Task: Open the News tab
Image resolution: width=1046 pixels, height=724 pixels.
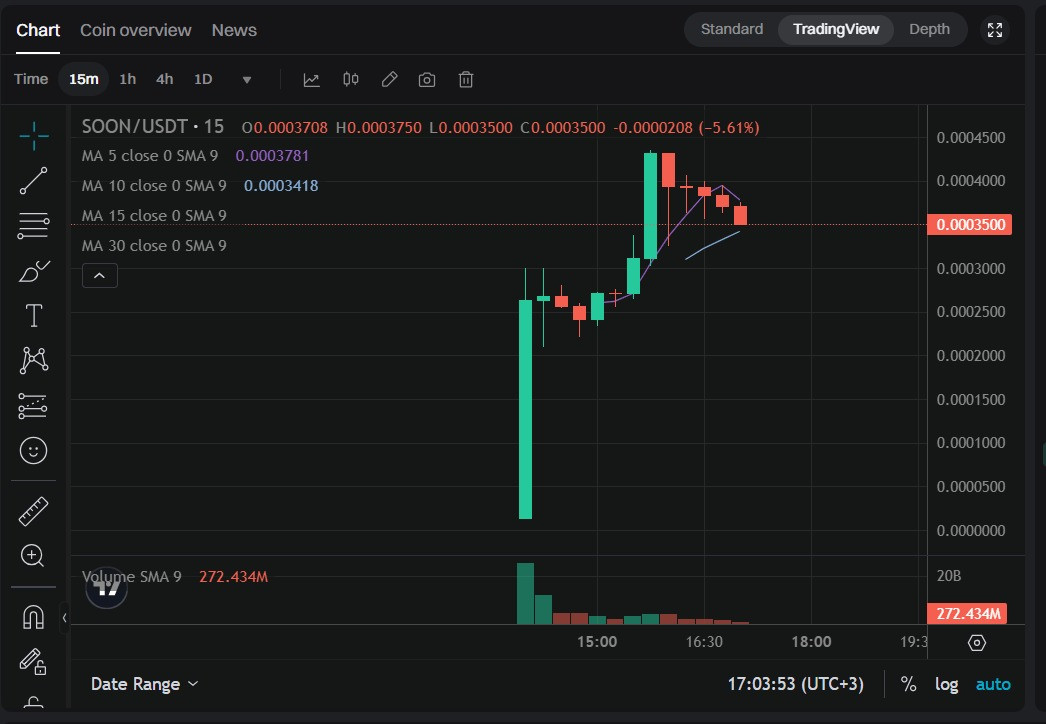Action: 234,30
